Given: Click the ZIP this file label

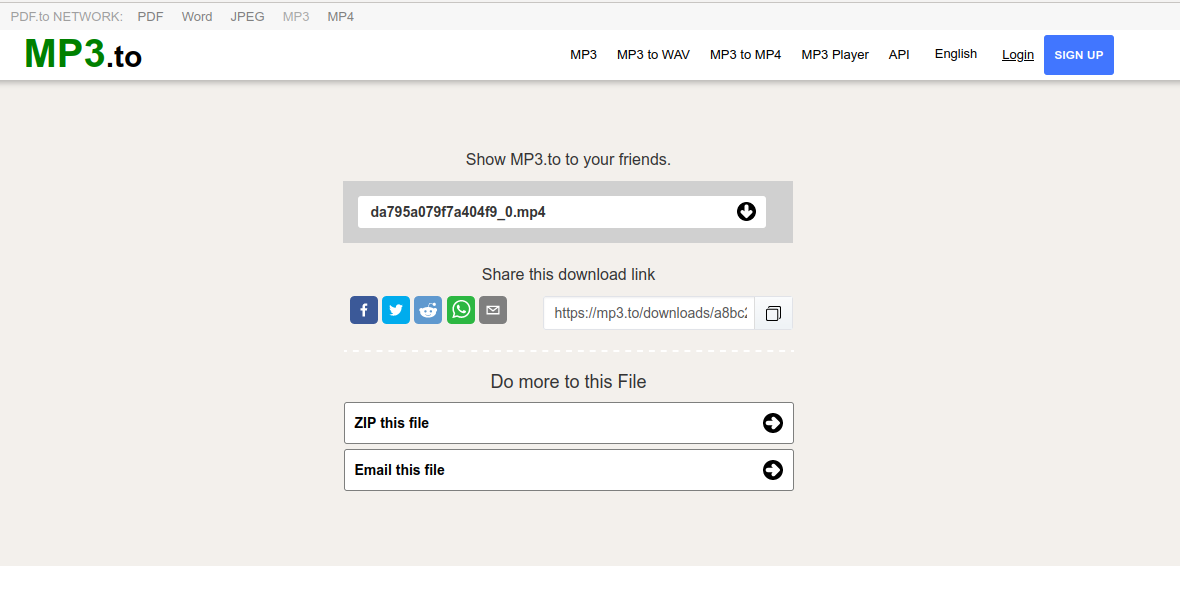Looking at the screenshot, I should coord(391,423).
